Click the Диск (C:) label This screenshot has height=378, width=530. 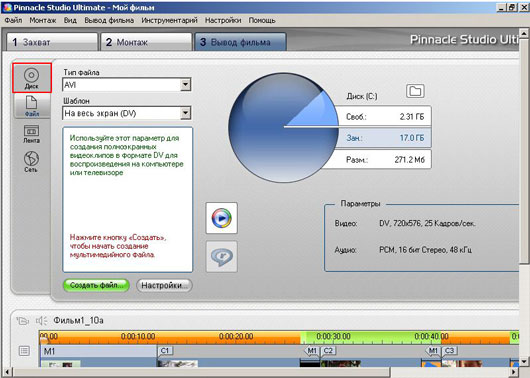coord(362,96)
